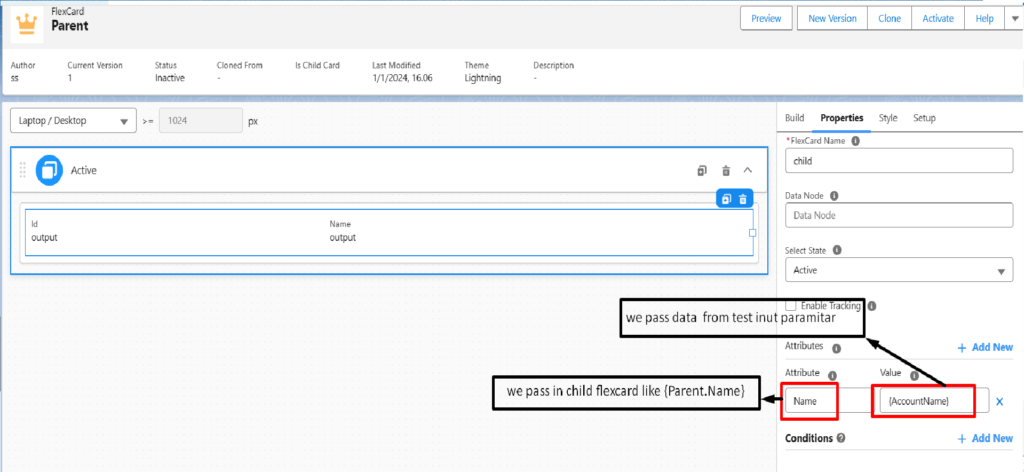Switch to the Style tab
Viewport: 1024px width, 472px height.
pos(888,118)
